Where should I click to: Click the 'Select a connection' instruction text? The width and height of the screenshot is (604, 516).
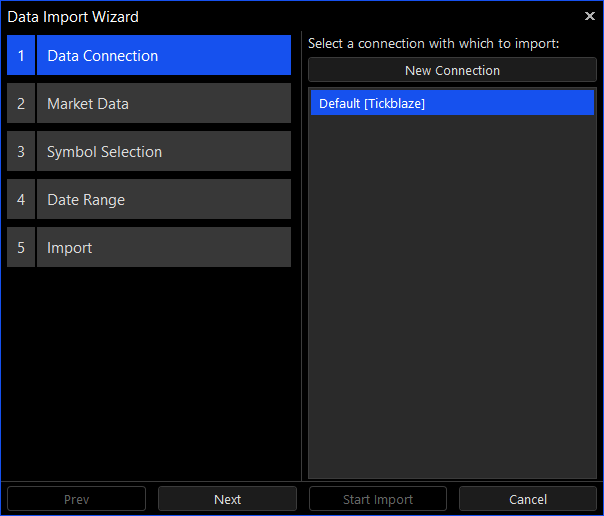pos(433,44)
